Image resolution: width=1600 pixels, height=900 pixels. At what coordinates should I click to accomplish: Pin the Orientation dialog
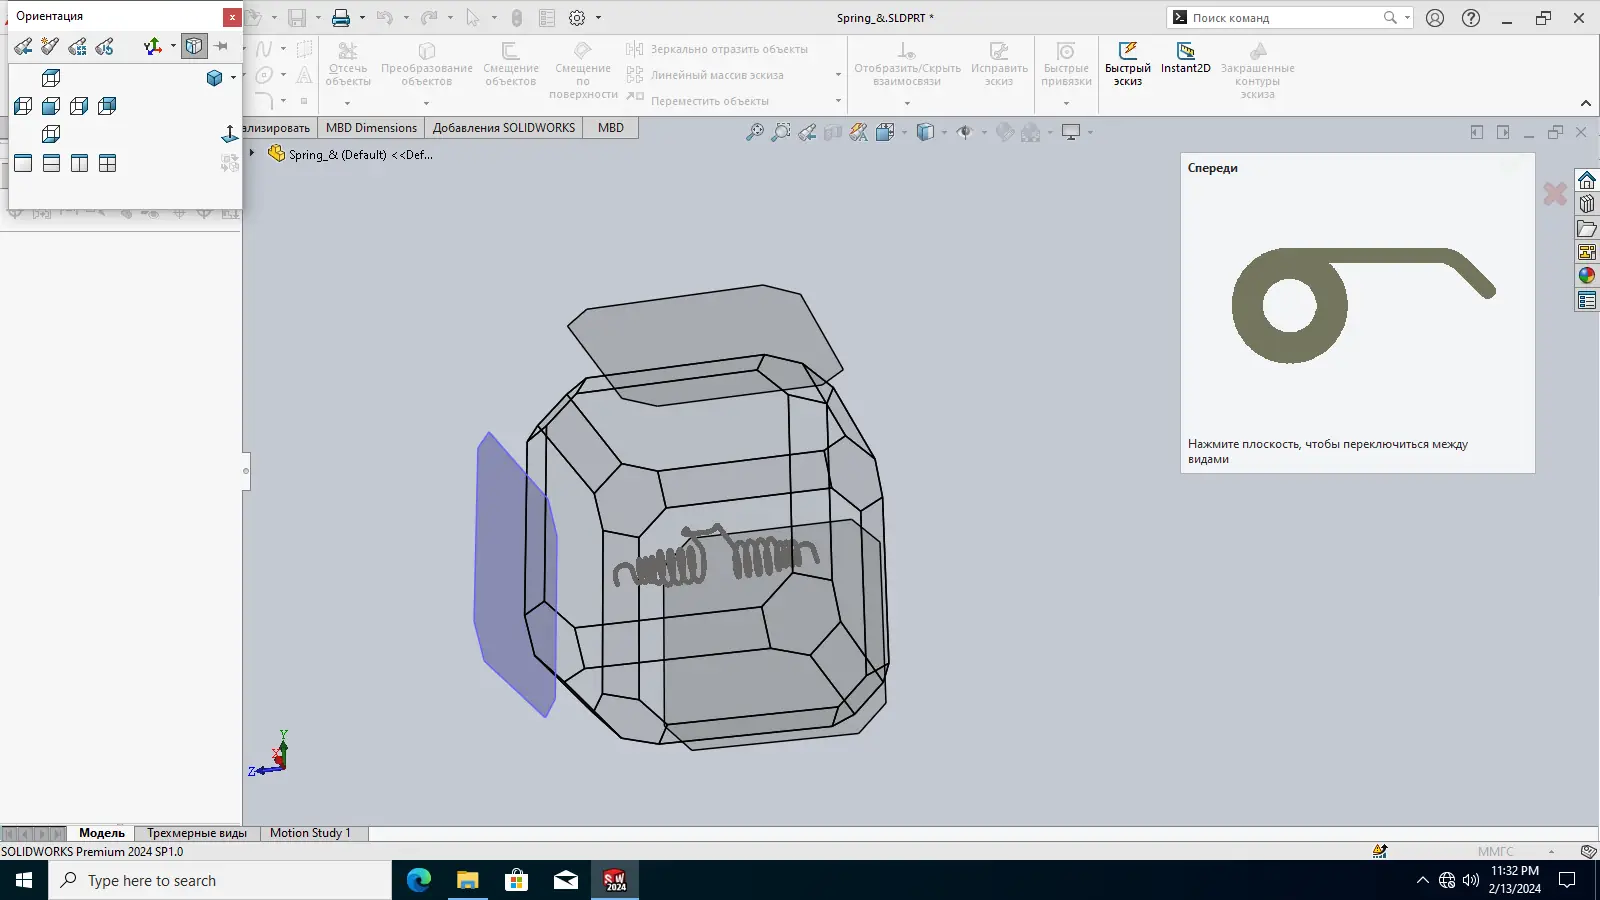222,47
